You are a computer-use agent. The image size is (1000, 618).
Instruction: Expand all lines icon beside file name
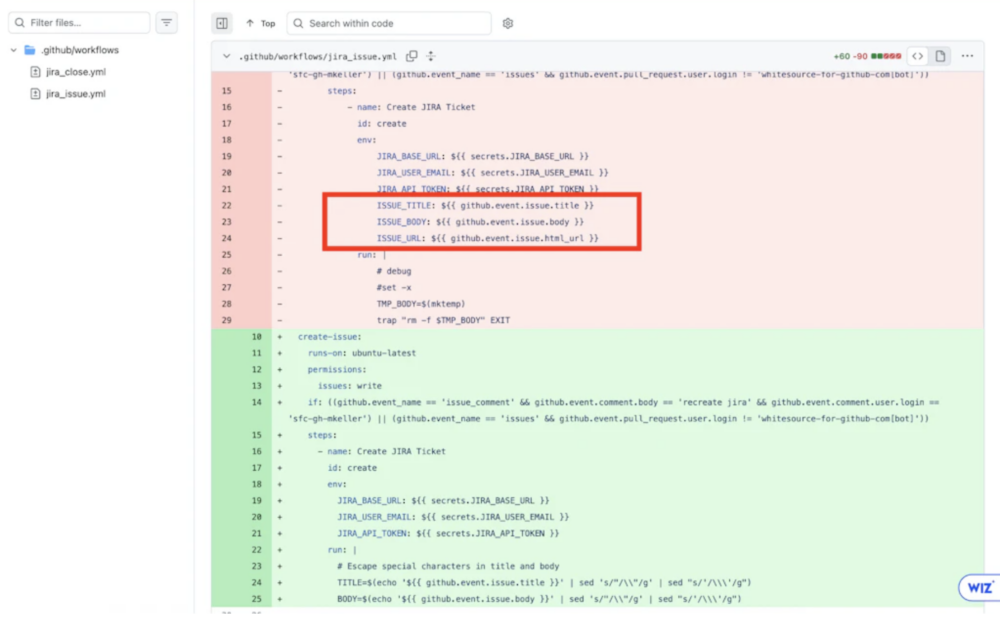tap(431, 56)
